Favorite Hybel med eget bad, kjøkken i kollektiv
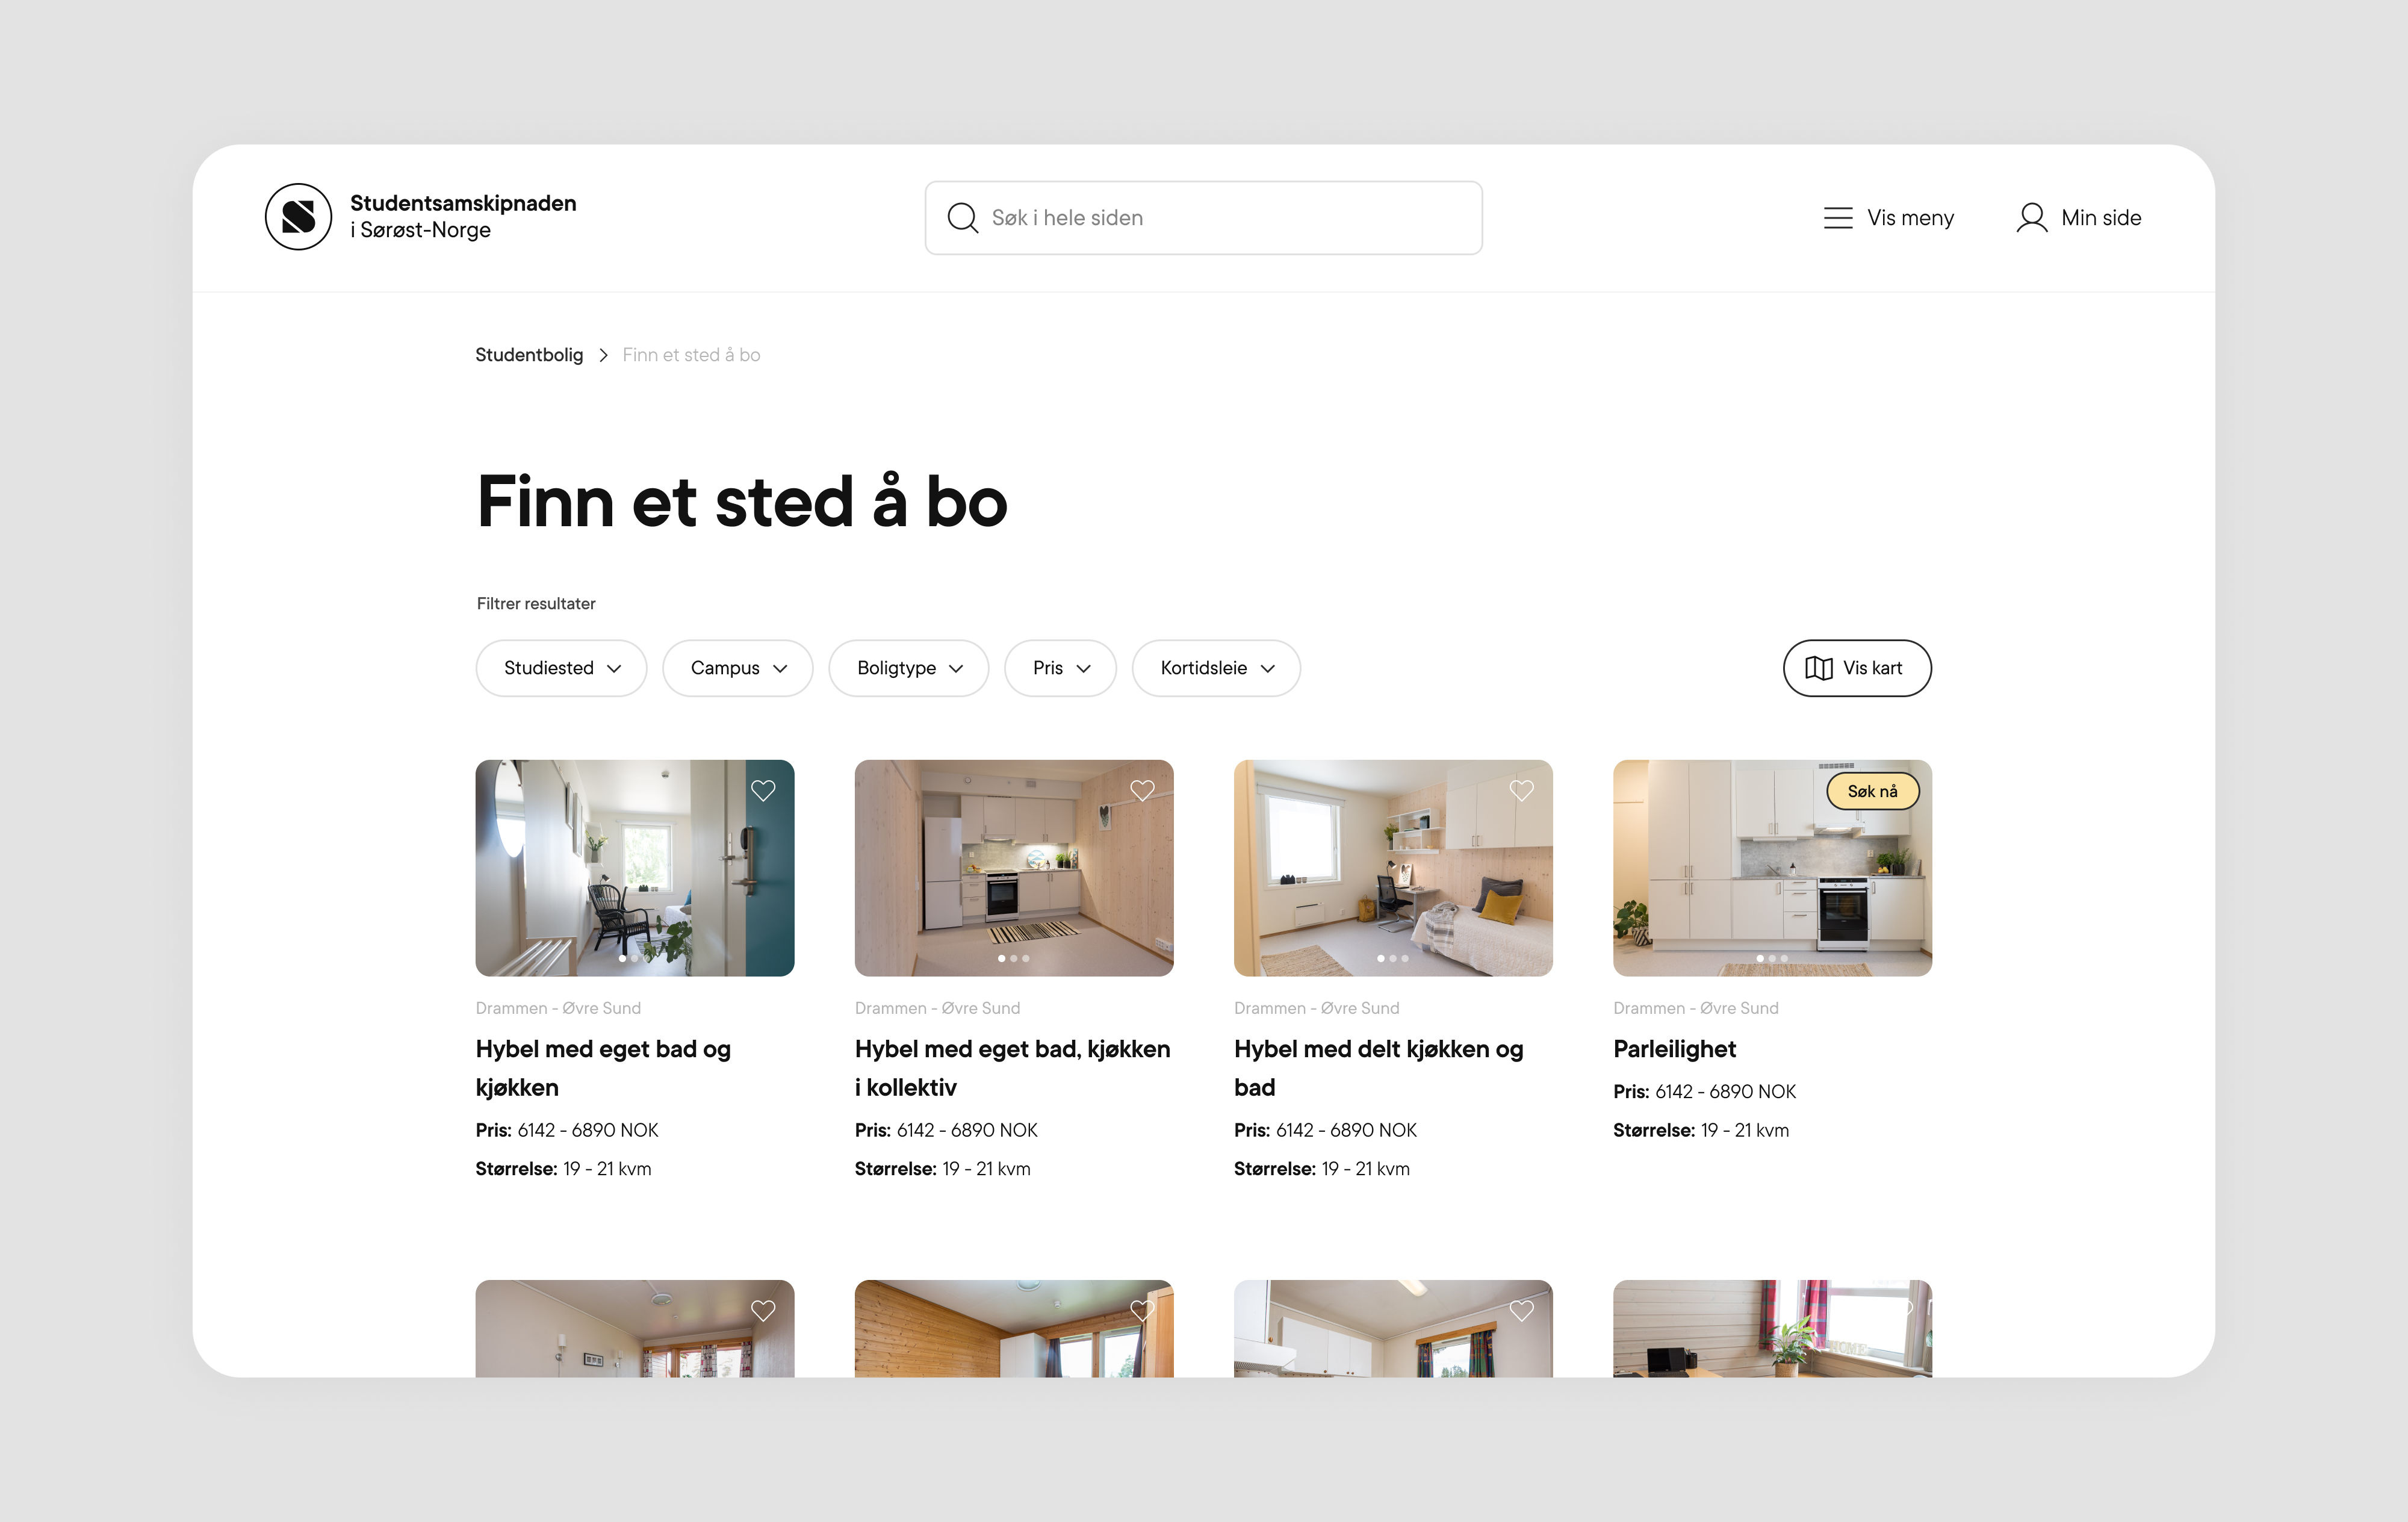 pyautogui.click(x=1142, y=791)
